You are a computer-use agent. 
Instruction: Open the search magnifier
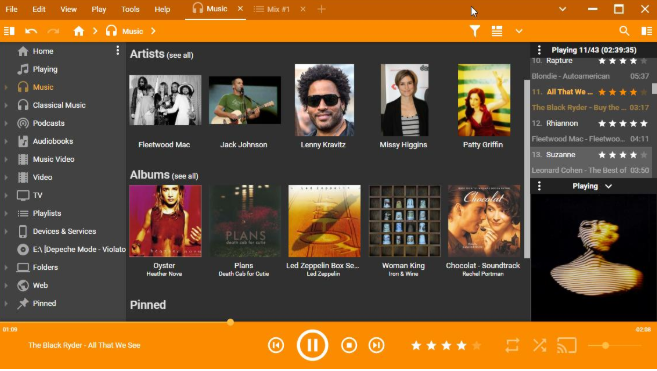[x=624, y=31]
